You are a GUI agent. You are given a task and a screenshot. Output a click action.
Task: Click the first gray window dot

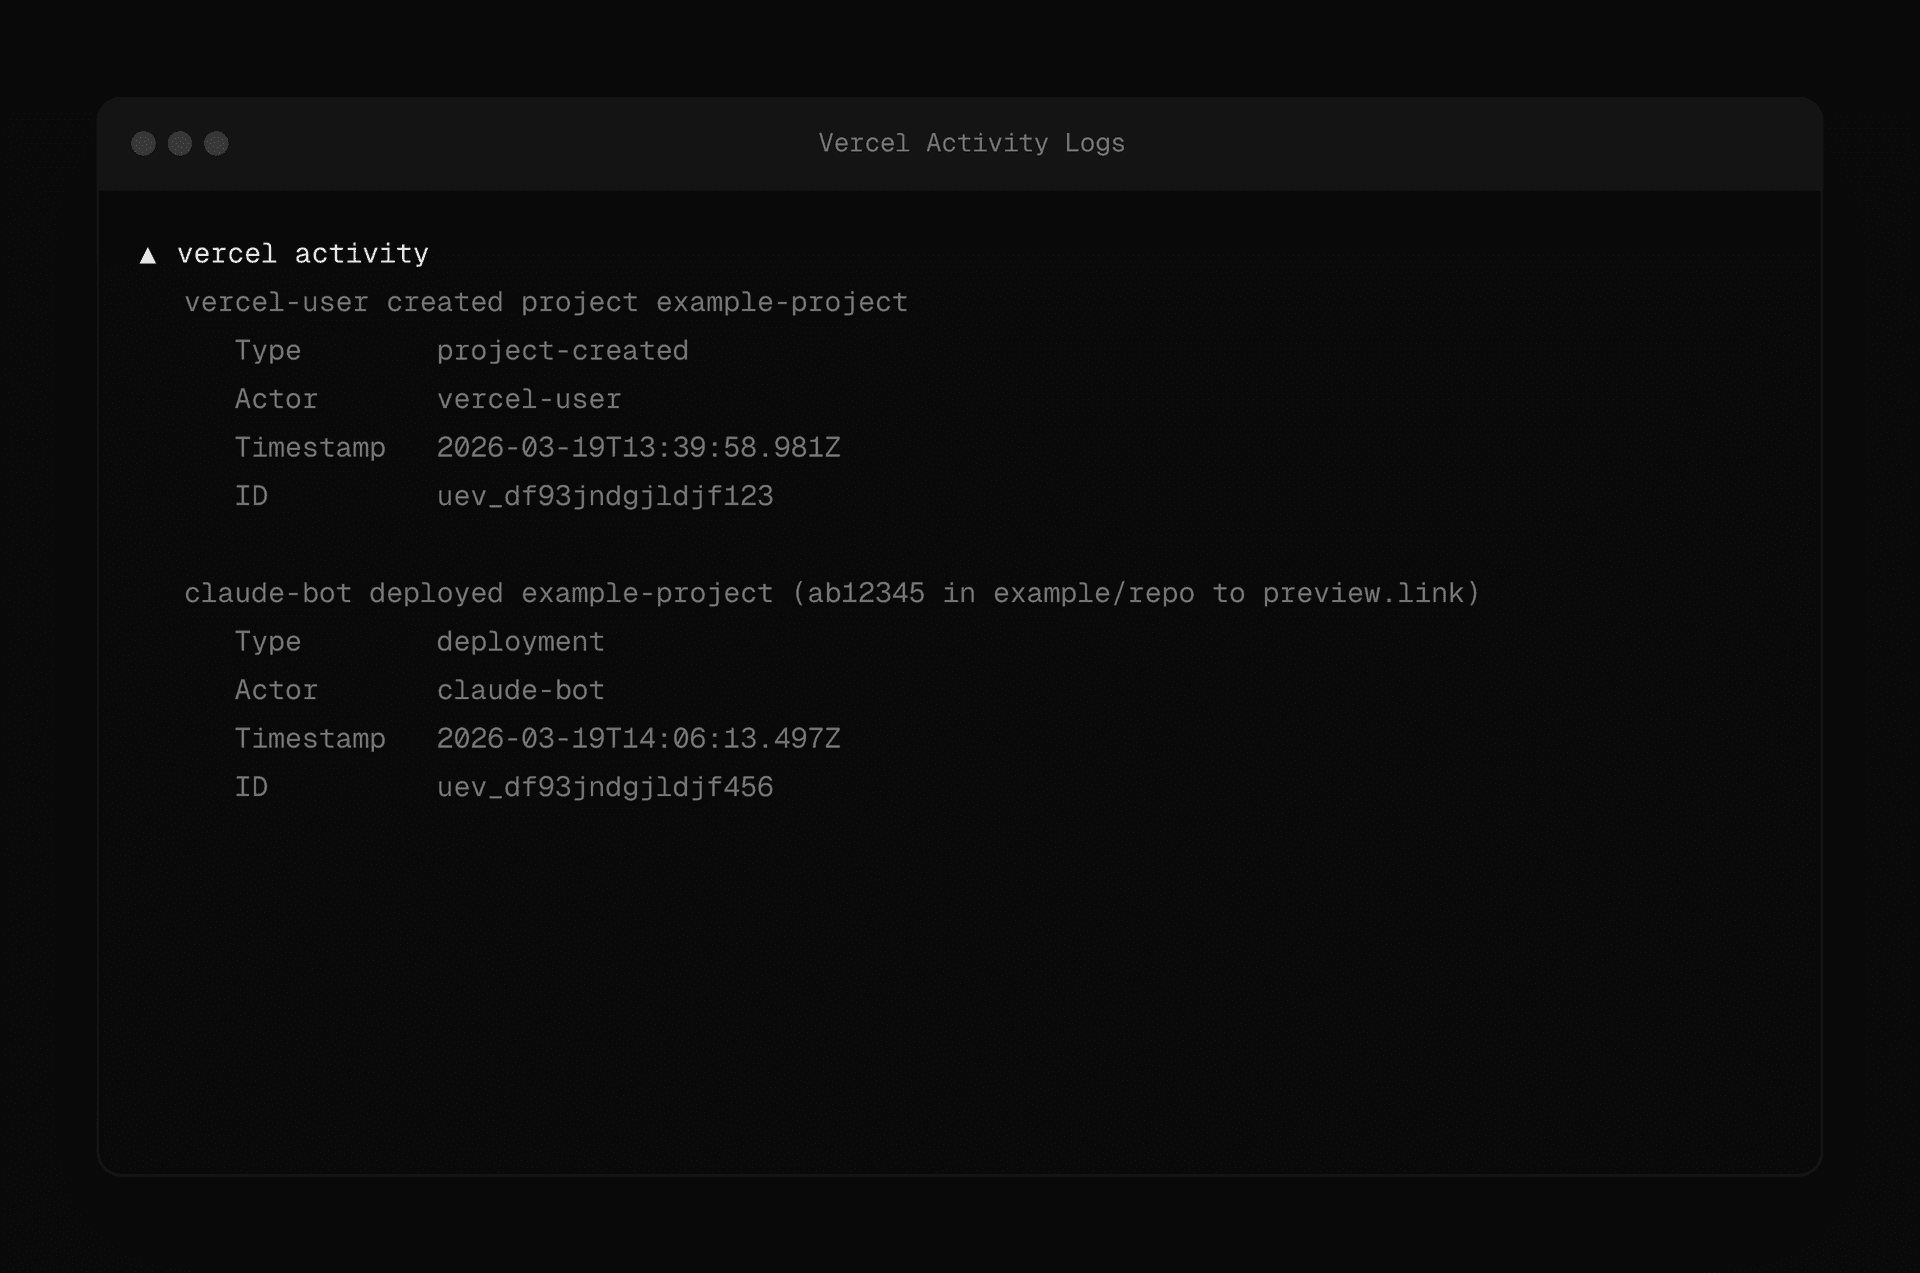click(x=144, y=144)
